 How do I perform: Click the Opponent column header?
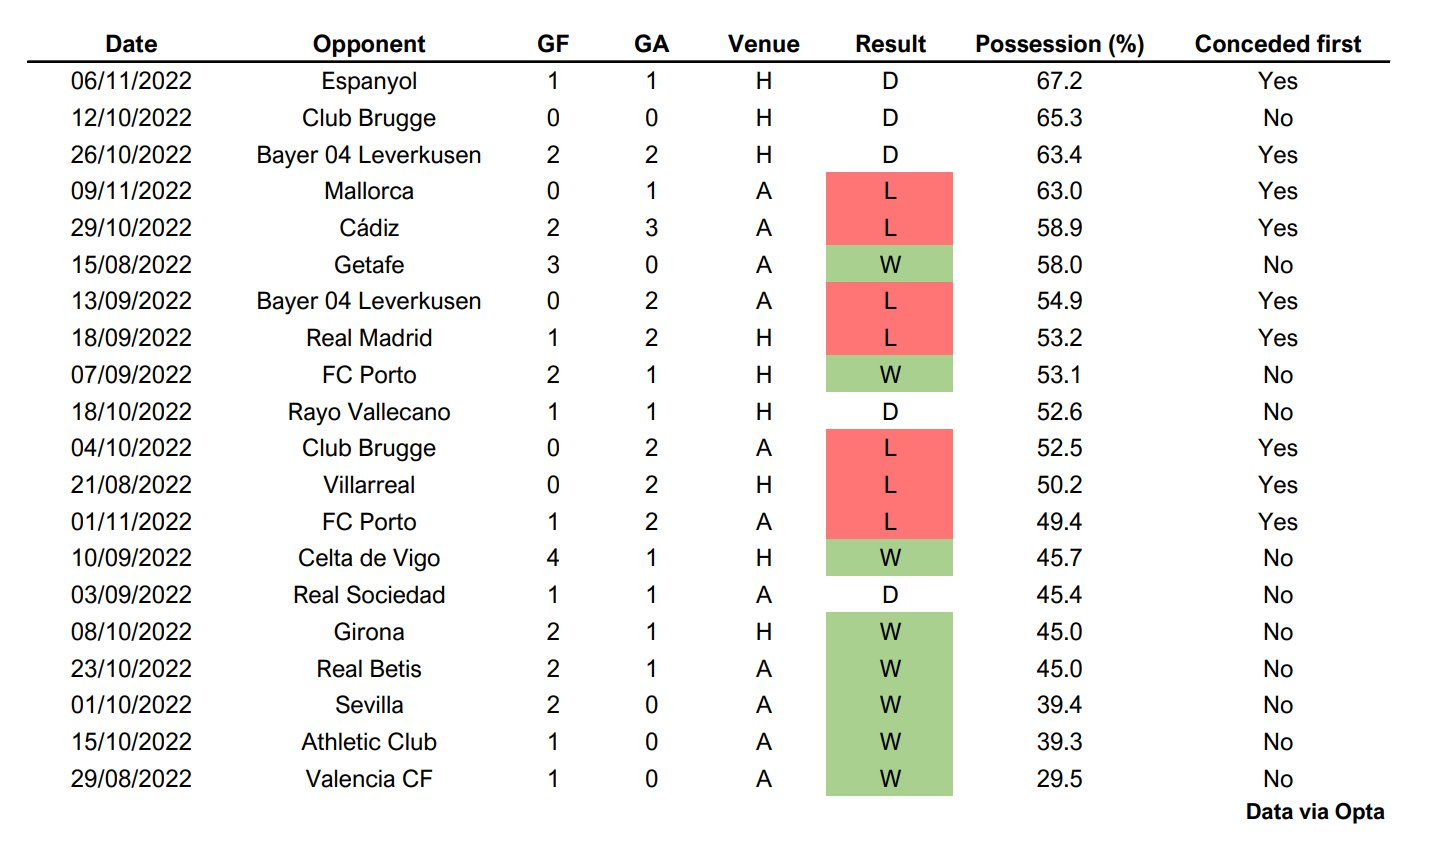(369, 44)
